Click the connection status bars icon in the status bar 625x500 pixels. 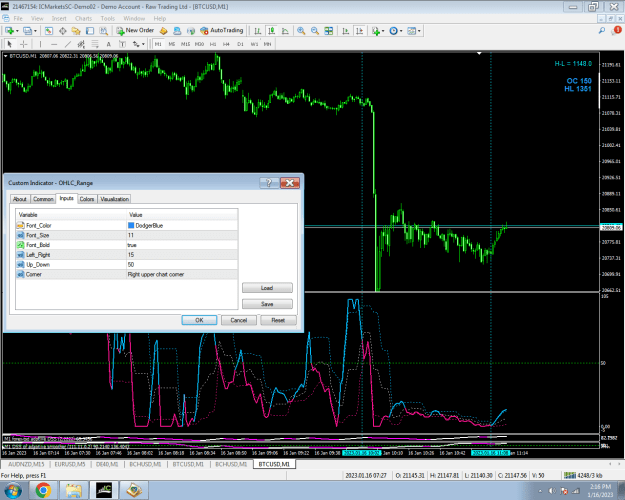[570, 475]
